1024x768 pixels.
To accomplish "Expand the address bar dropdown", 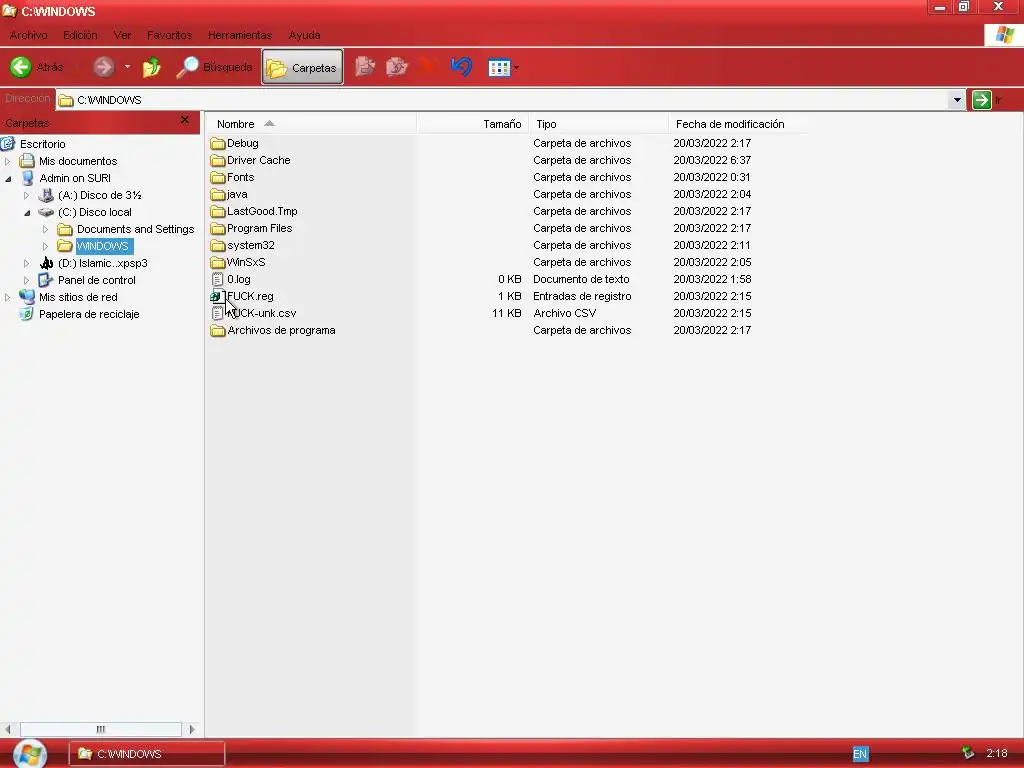I will coord(957,100).
